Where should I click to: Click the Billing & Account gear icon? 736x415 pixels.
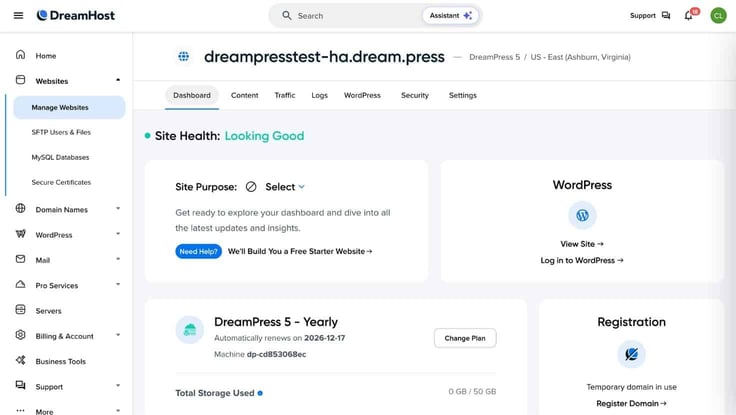(21, 335)
